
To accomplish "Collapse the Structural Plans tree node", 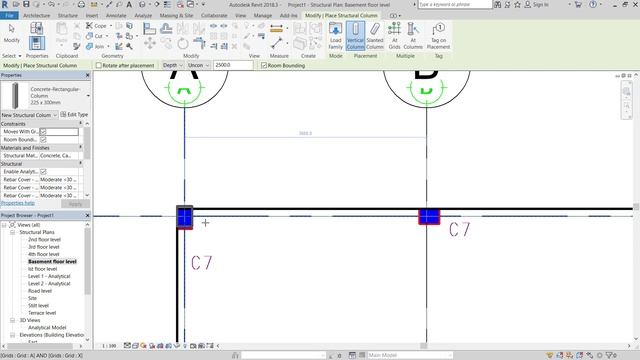I will click(x=13, y=232).
